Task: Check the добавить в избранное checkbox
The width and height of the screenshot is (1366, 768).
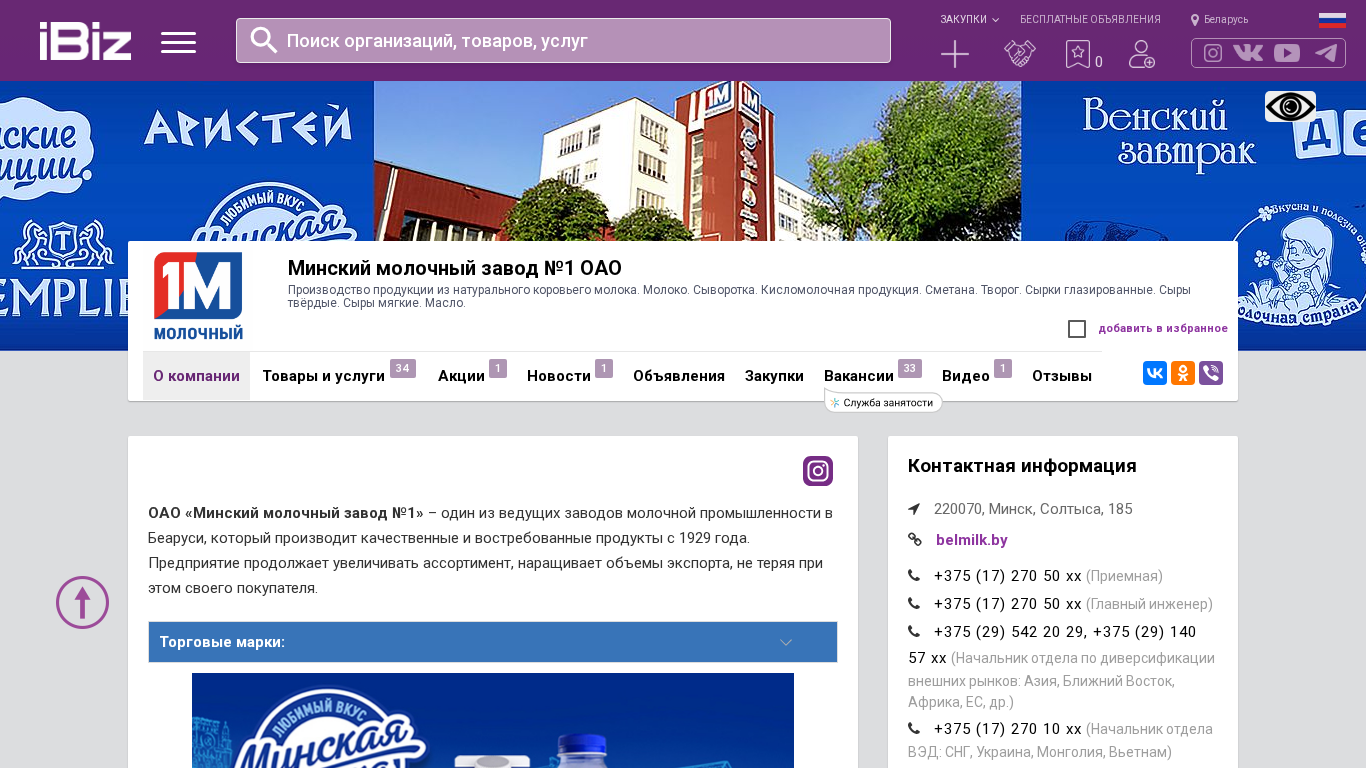Action: coord(1077,329)
